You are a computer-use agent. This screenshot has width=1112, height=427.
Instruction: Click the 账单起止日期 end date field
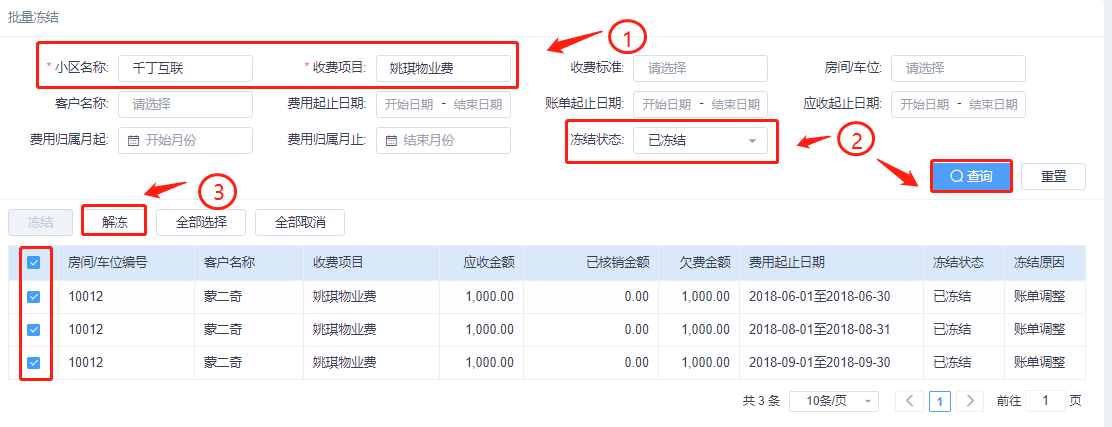pyautogui.click(x=735, y=104)
